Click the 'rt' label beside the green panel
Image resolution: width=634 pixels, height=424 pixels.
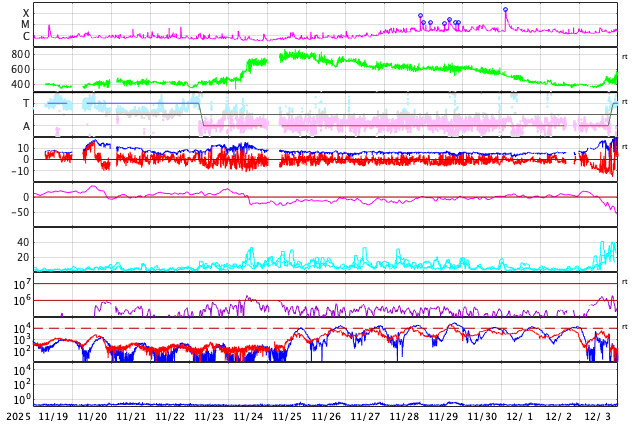click(624, 57)
